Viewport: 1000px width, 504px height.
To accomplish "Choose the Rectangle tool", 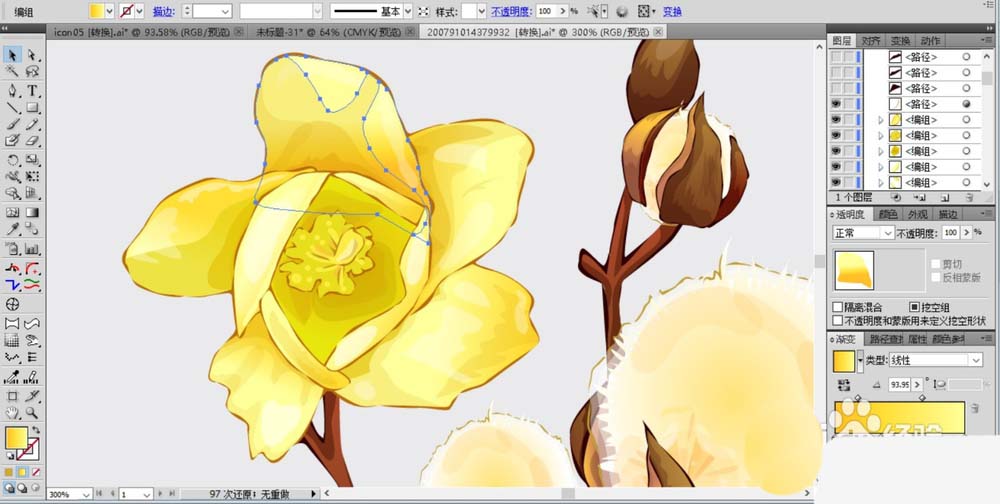I will point(32,107).
